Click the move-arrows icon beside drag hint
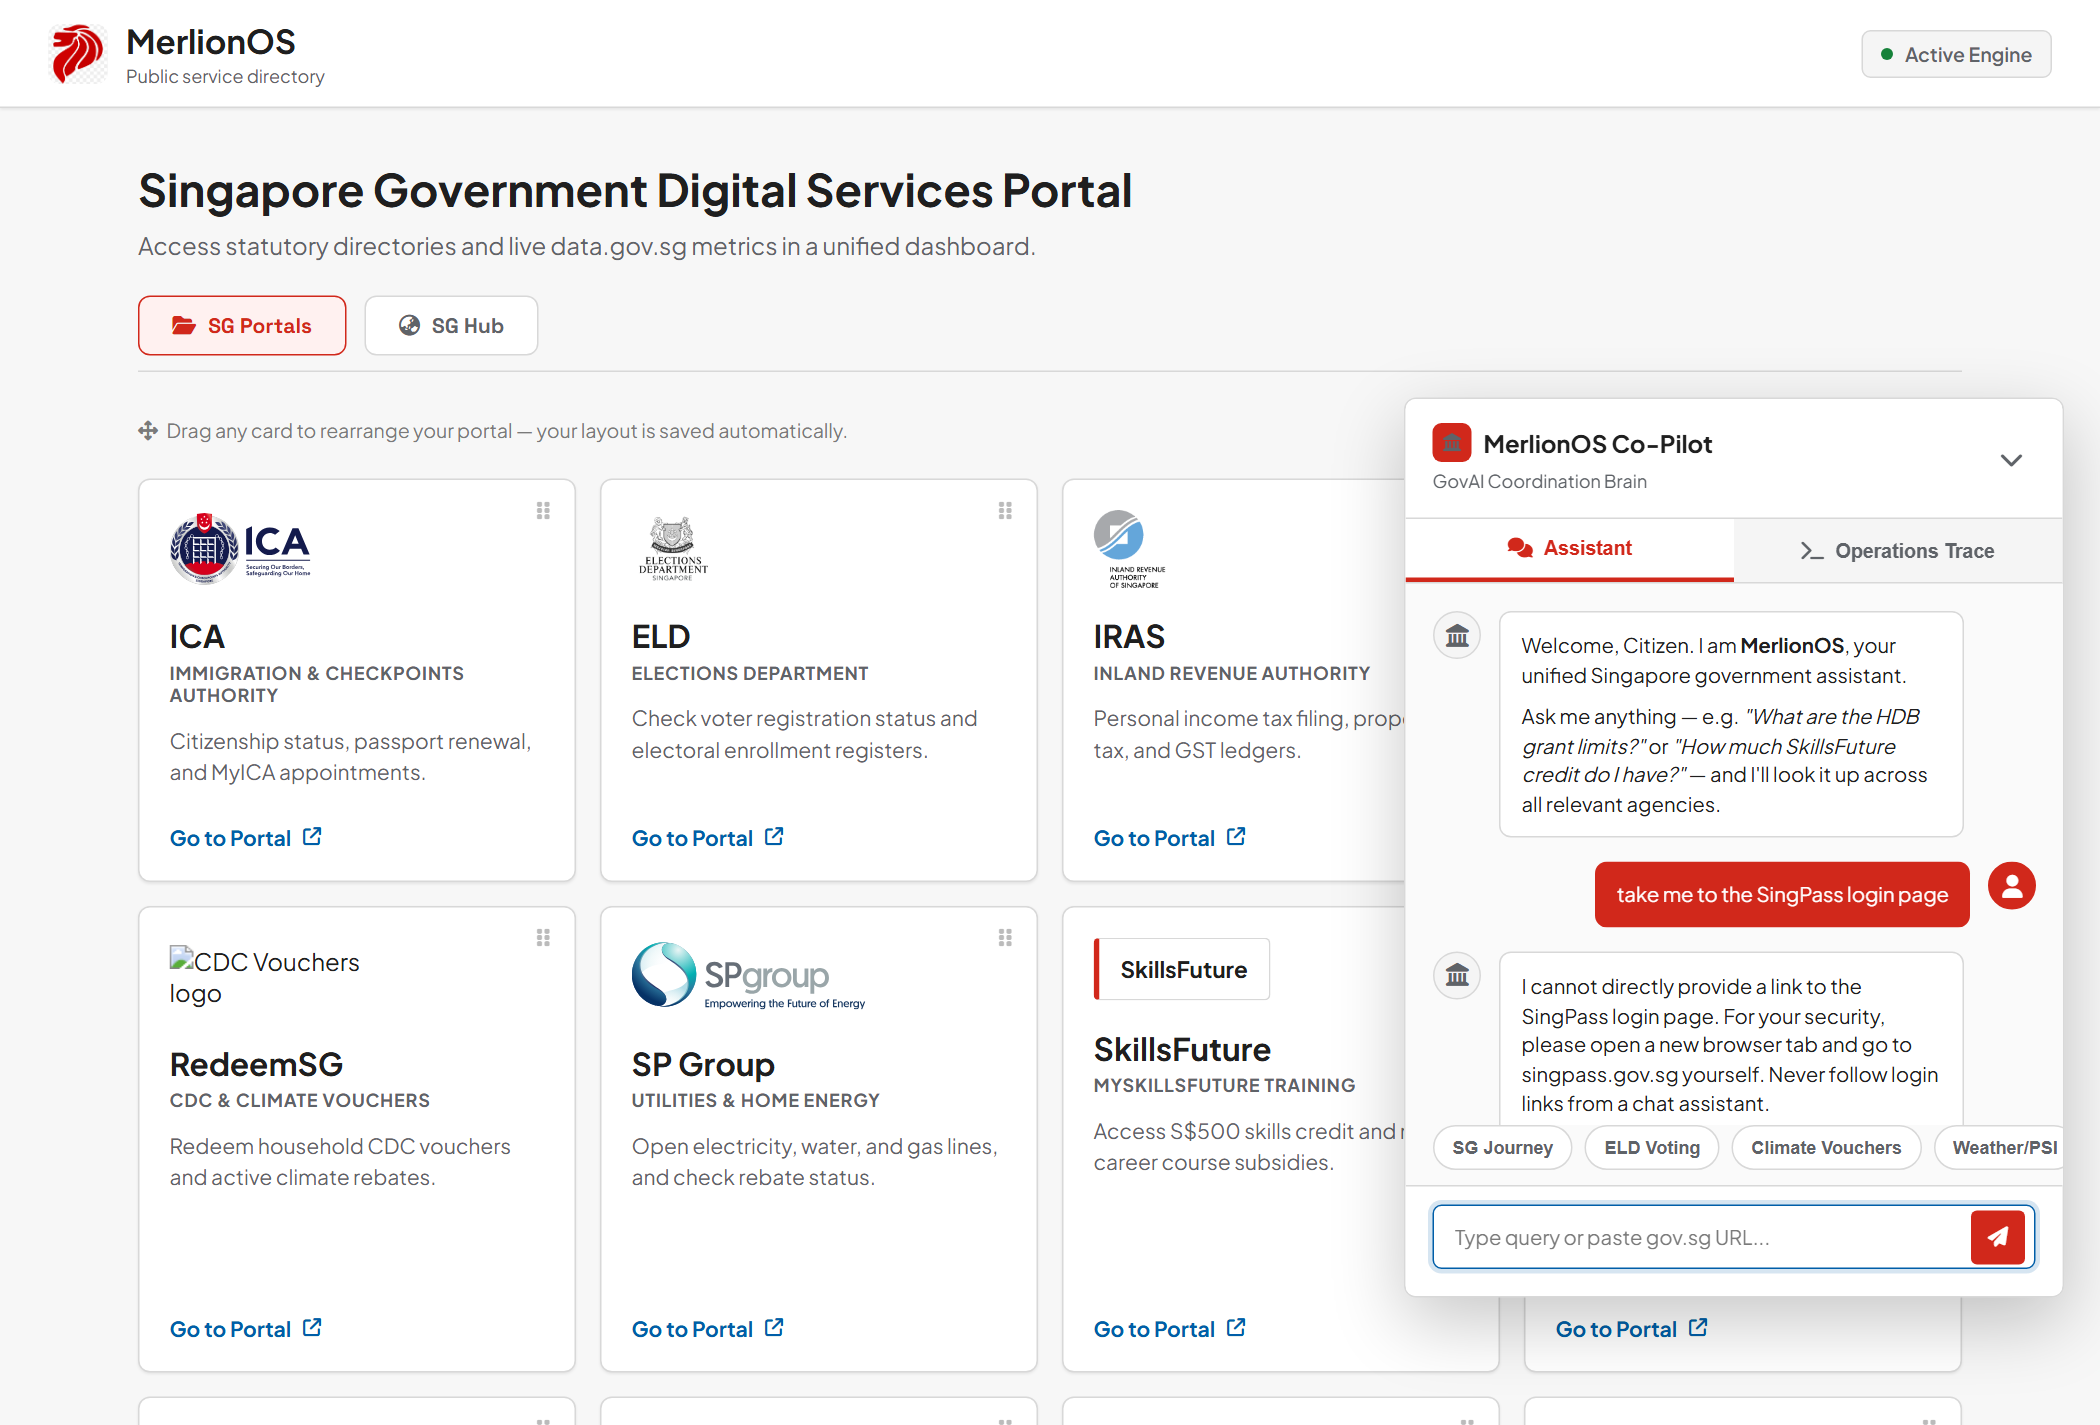 click(x=148, y=431)
